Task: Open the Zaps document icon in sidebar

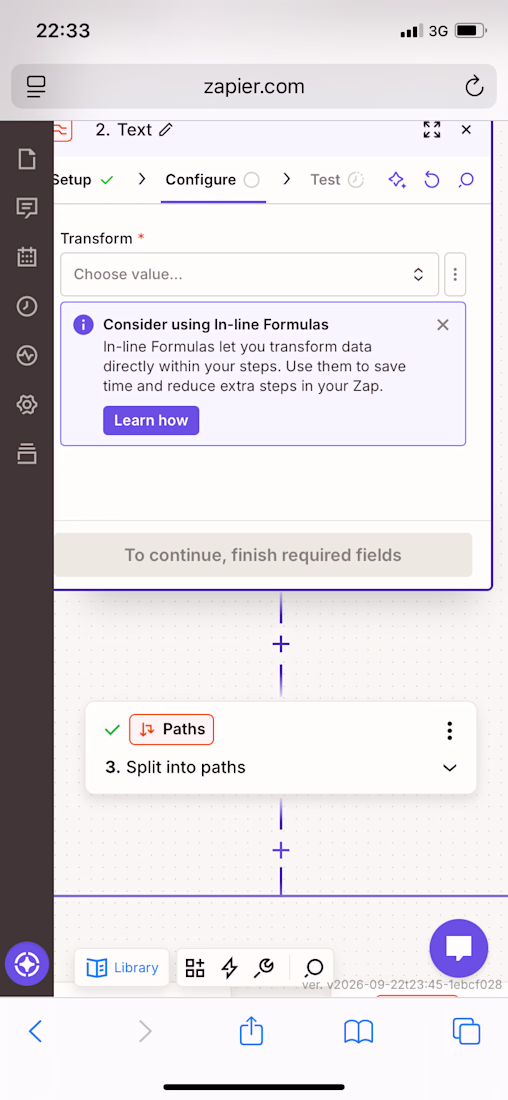Action: (27, 159)
